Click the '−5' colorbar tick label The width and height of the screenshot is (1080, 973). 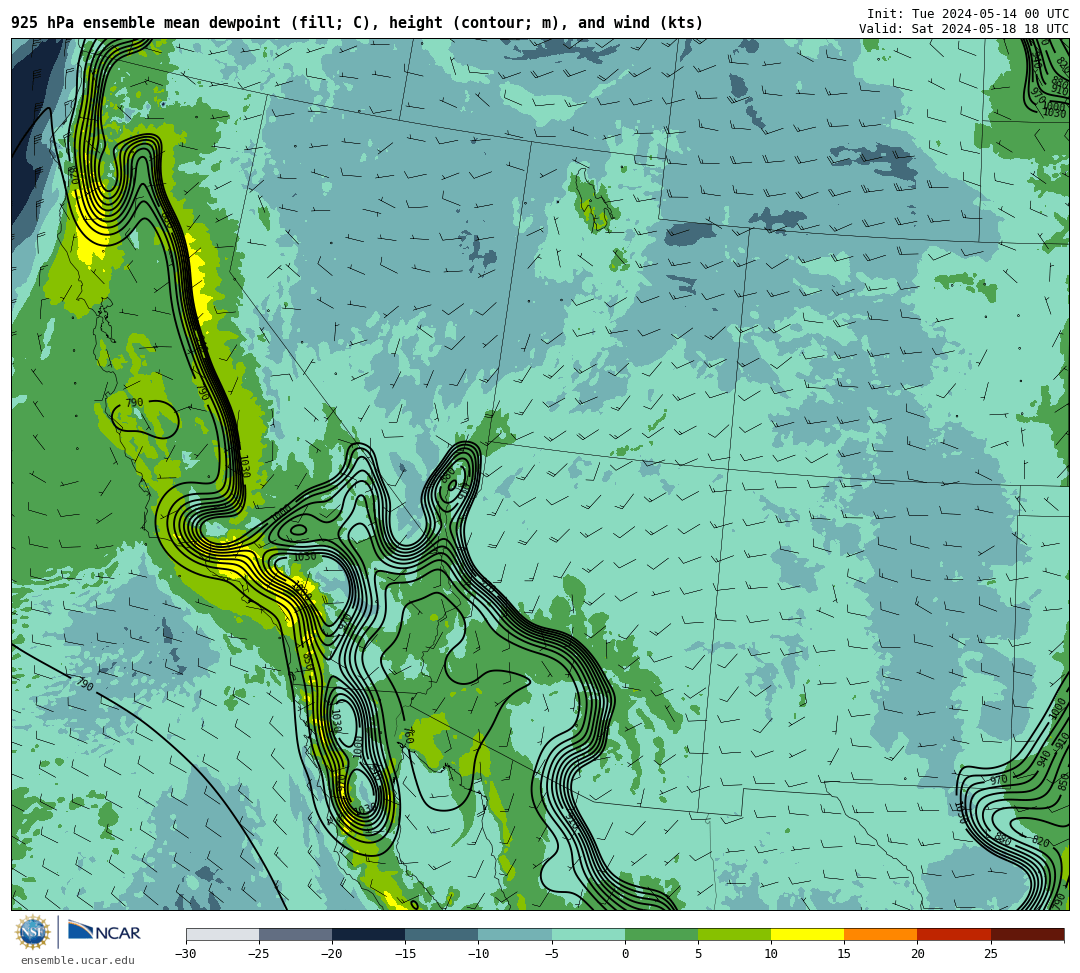(x=552, y=954)
